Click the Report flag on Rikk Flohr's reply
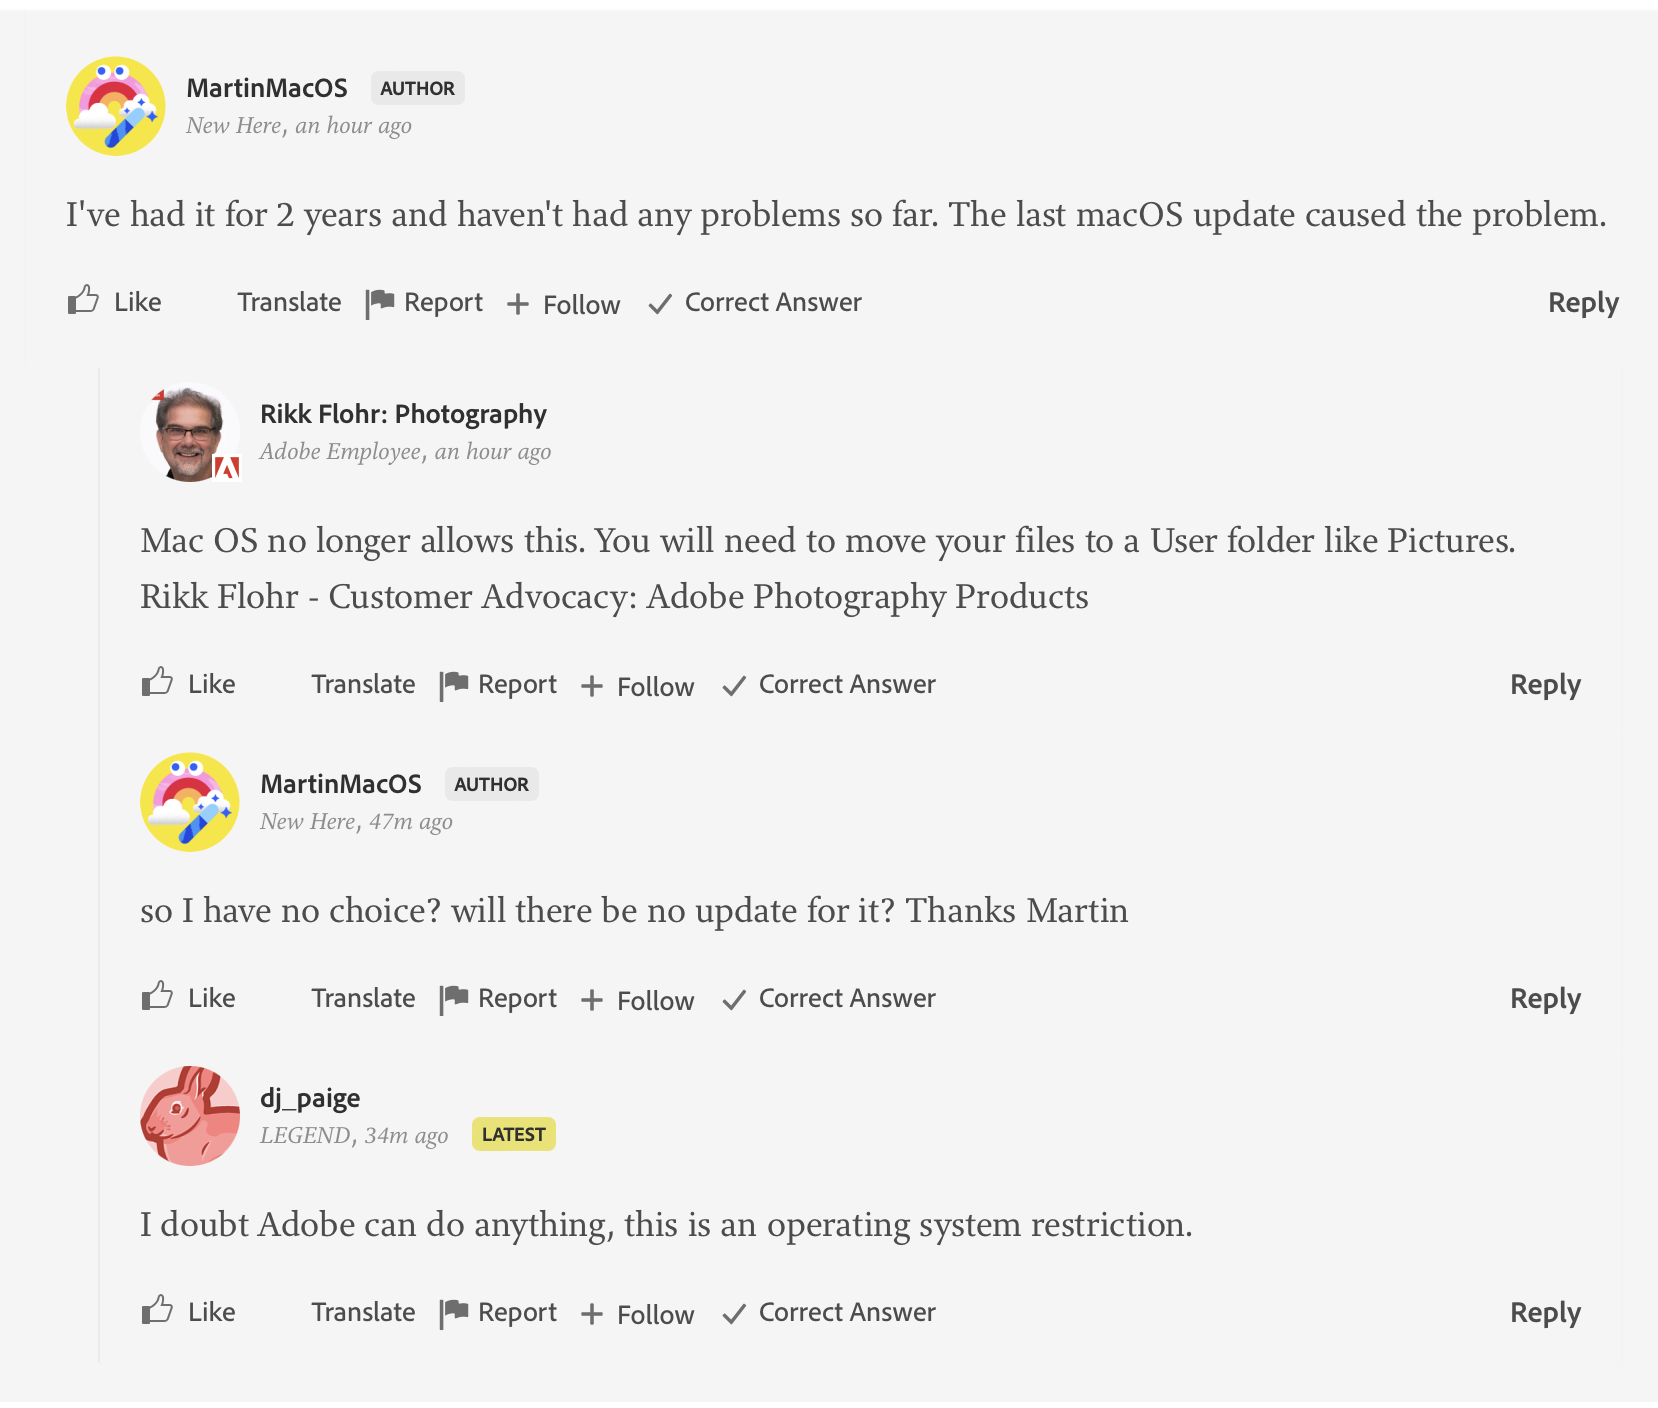Image resolution: width=1658 pixels, height=1408 pixels. [x=454, y=684]
